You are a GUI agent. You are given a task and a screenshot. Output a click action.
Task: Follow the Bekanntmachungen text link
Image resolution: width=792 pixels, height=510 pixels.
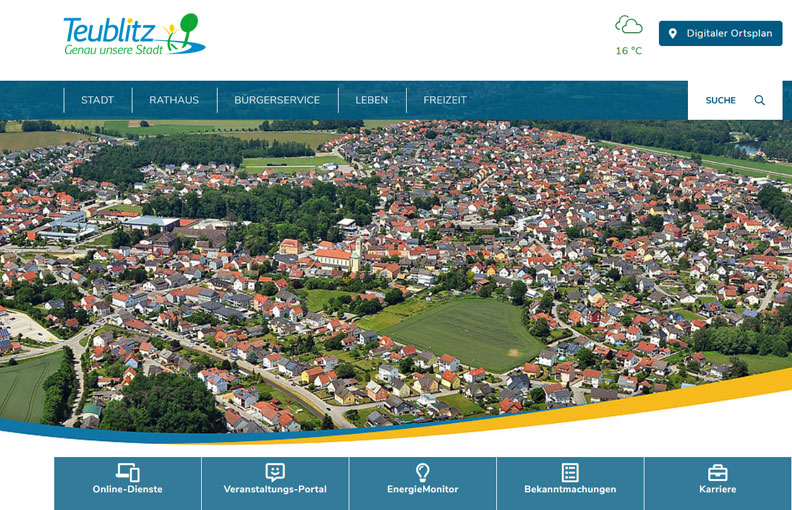(570, 490)
